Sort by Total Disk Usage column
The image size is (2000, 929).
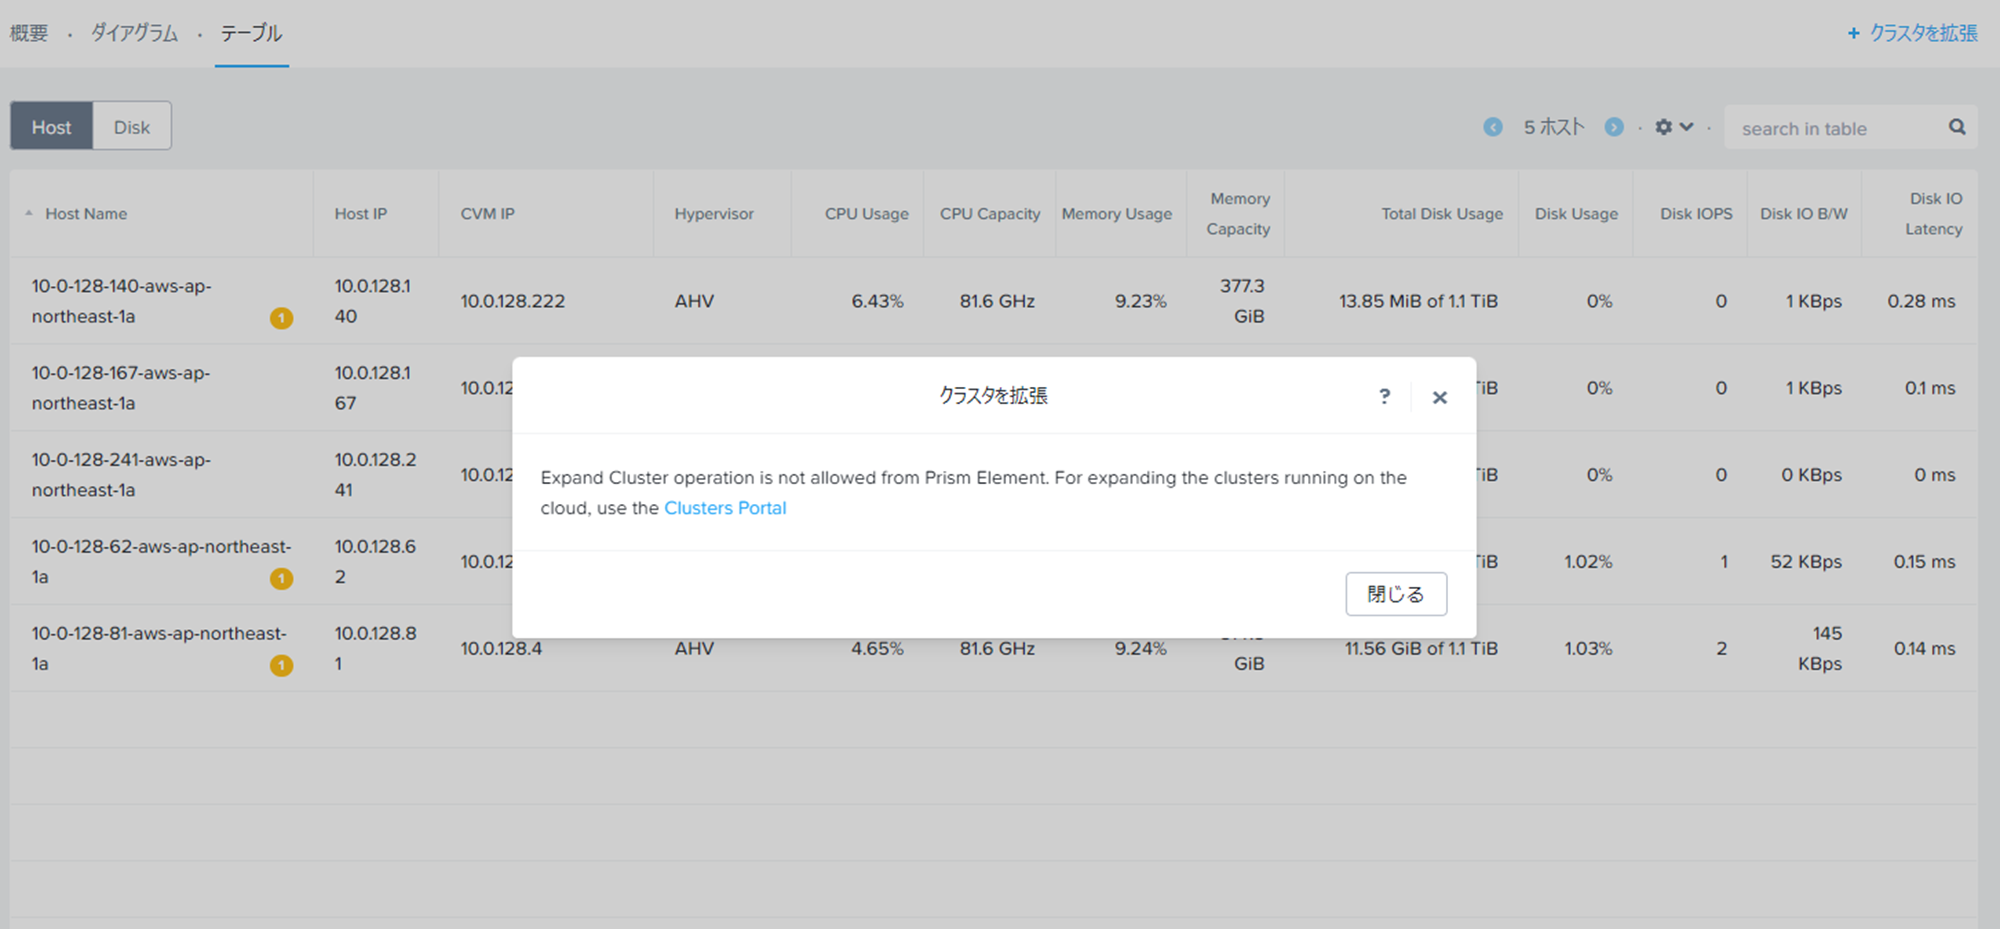point(1442,214)
